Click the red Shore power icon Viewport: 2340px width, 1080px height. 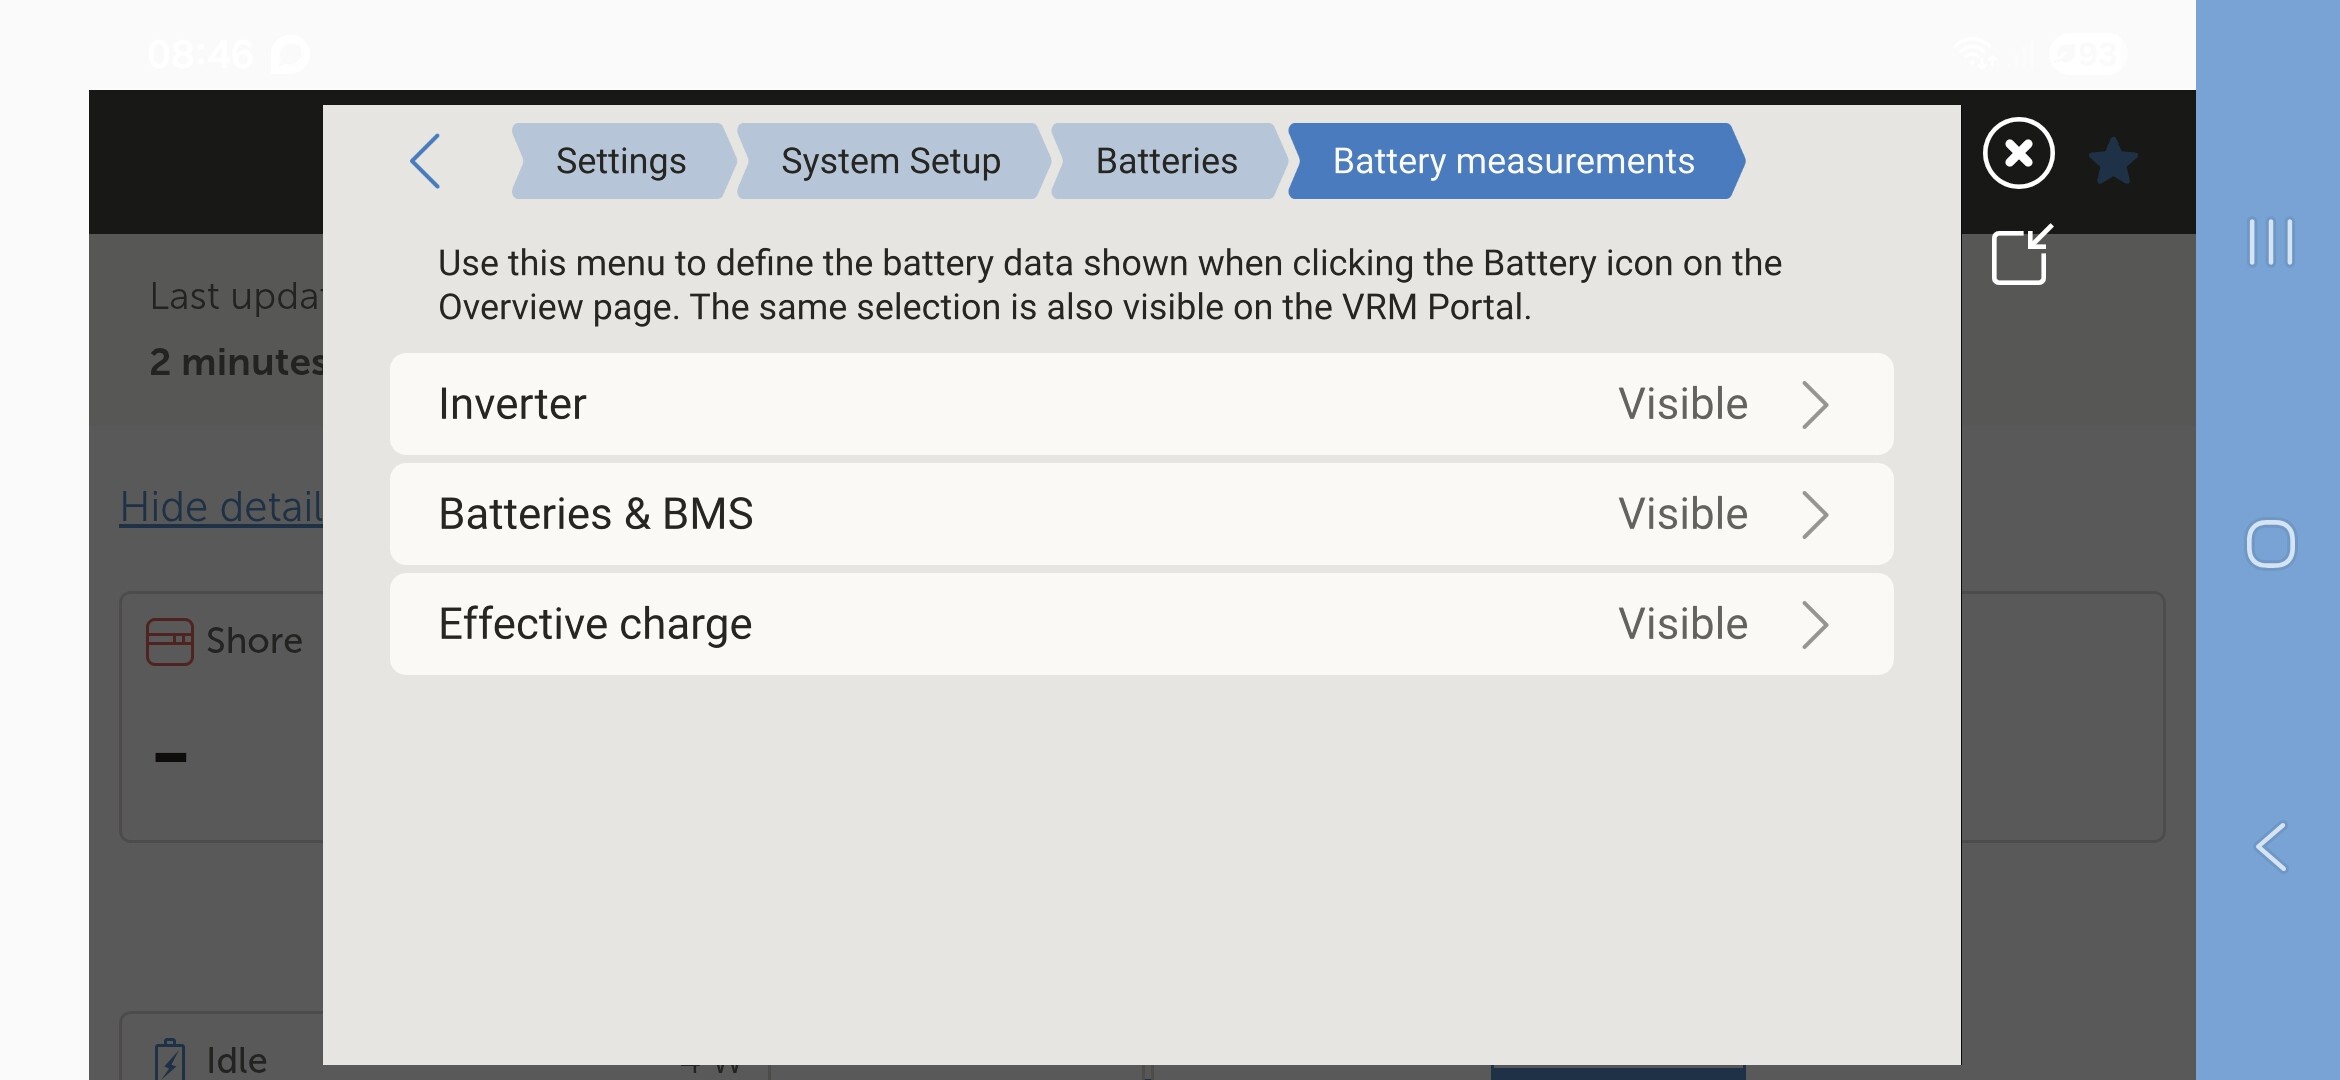coord(170,641)
